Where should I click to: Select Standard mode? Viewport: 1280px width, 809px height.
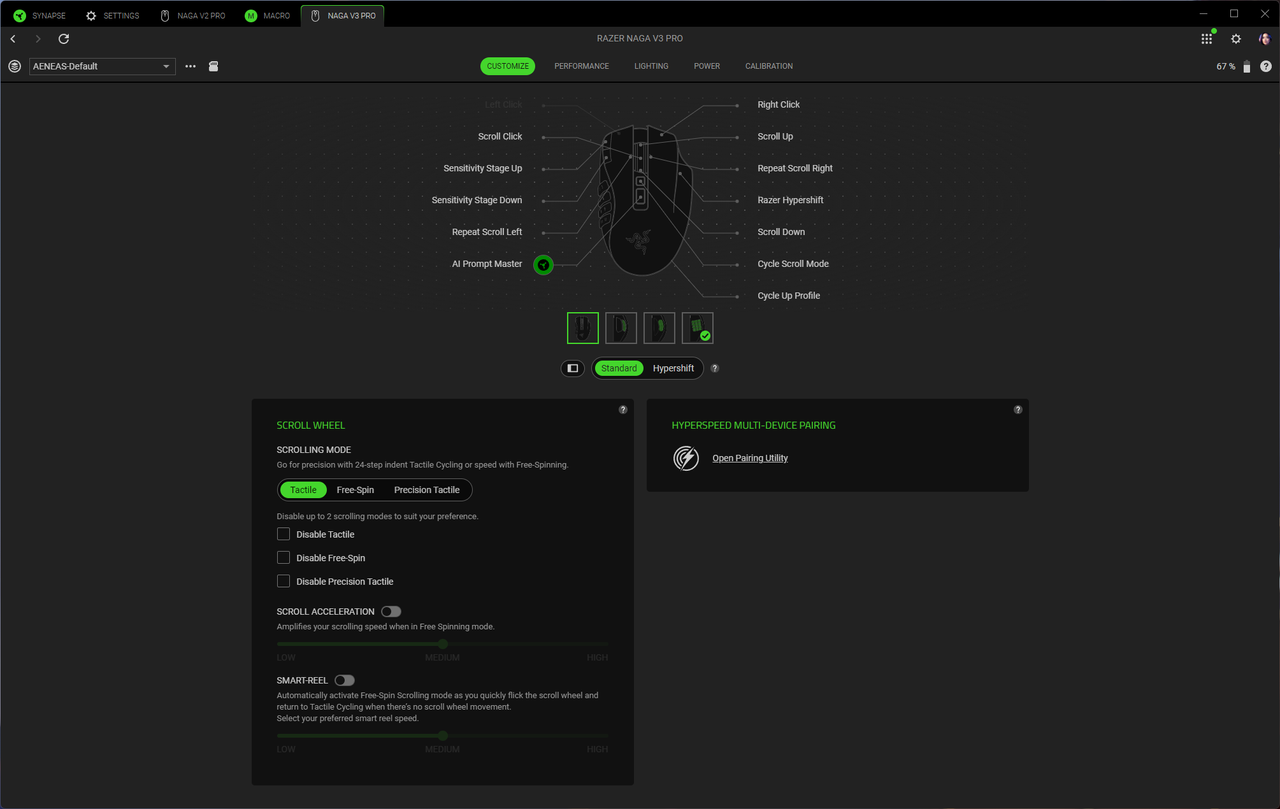pos(619,368)
